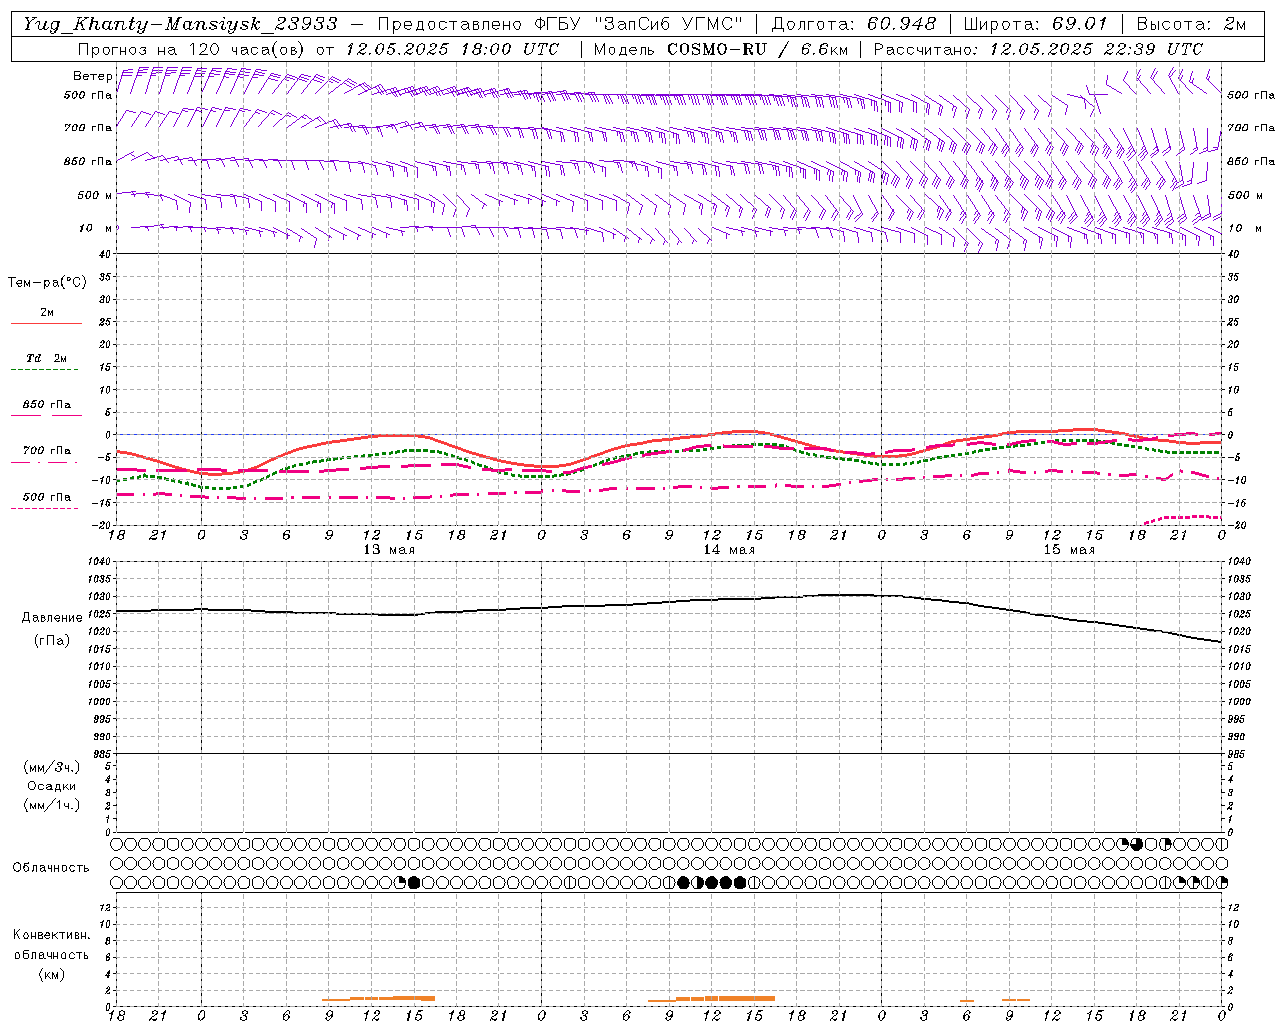Viewport: 1280px width, 1024px height.
Task: Click the station title Yug_Khanty-Mansiysk_23933
Action: pos(180,24)
